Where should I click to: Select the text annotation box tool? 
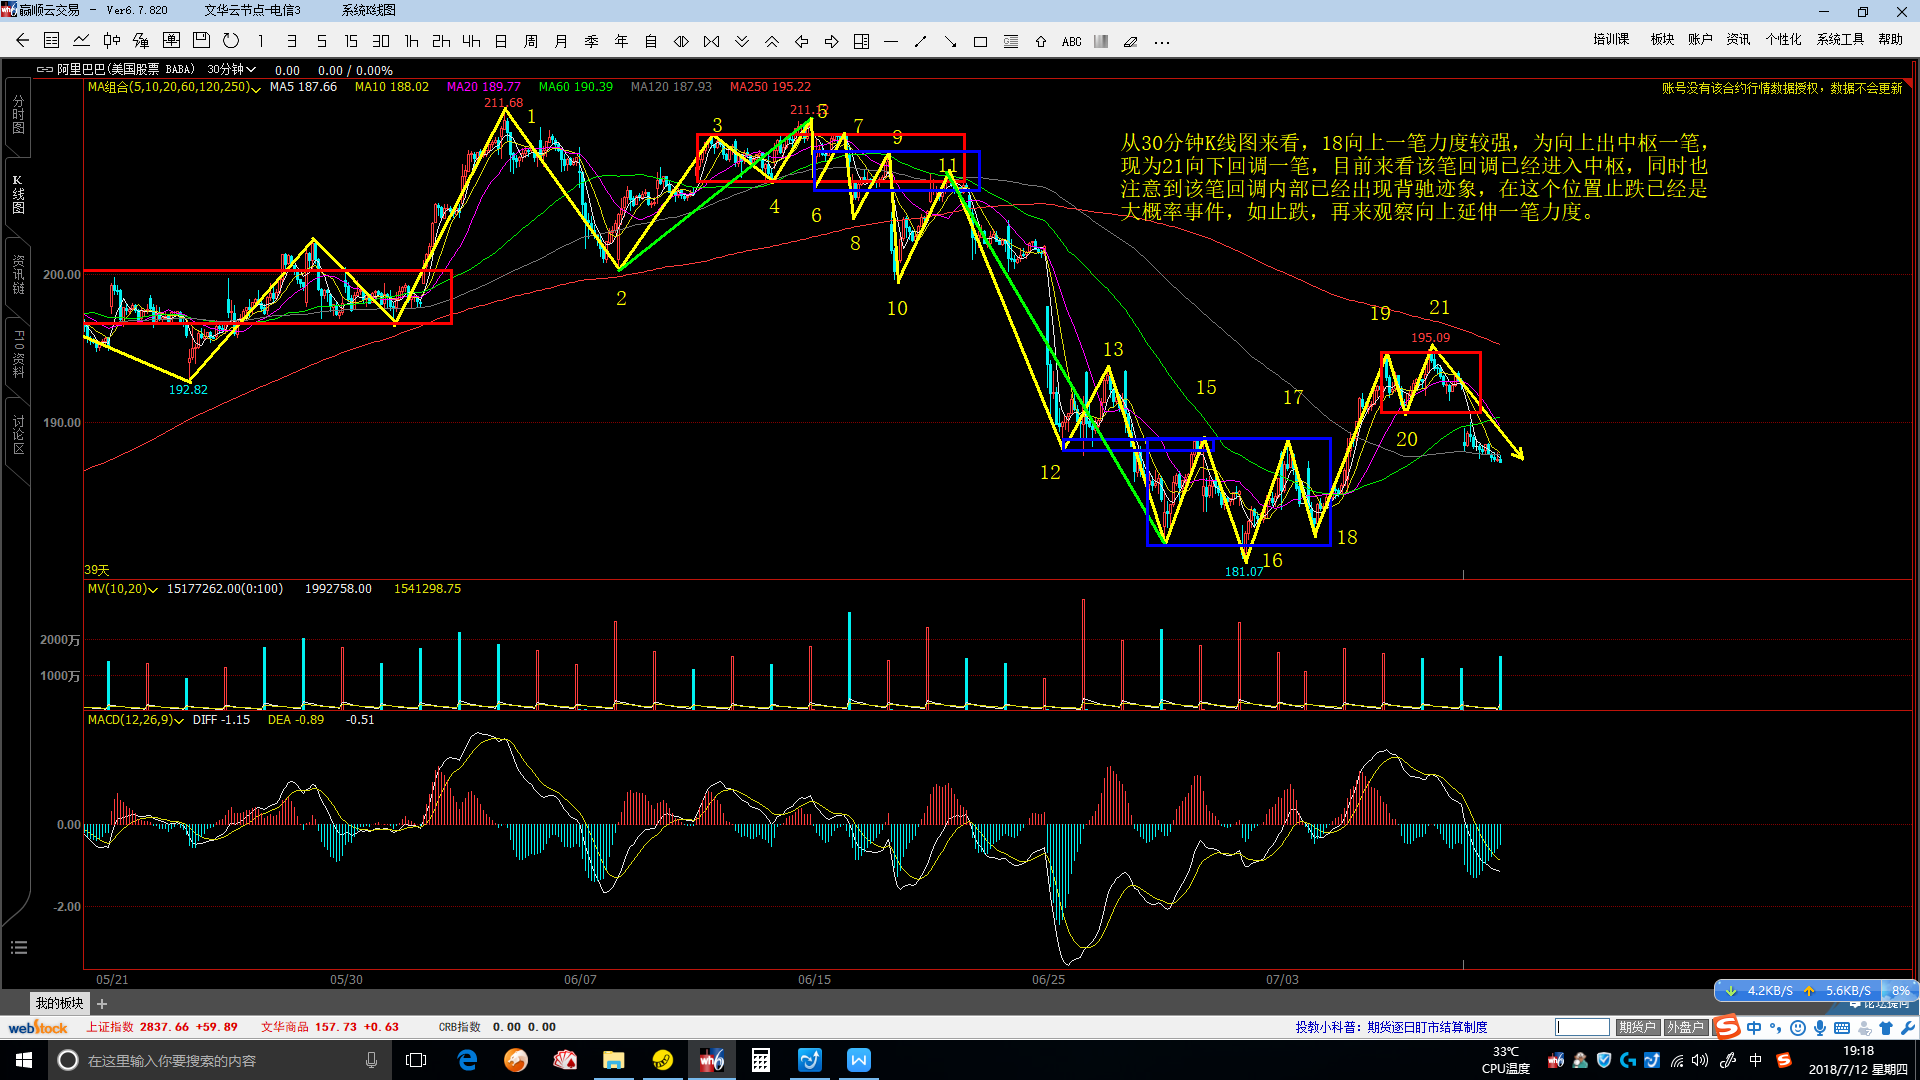[x=1011, y=41]
